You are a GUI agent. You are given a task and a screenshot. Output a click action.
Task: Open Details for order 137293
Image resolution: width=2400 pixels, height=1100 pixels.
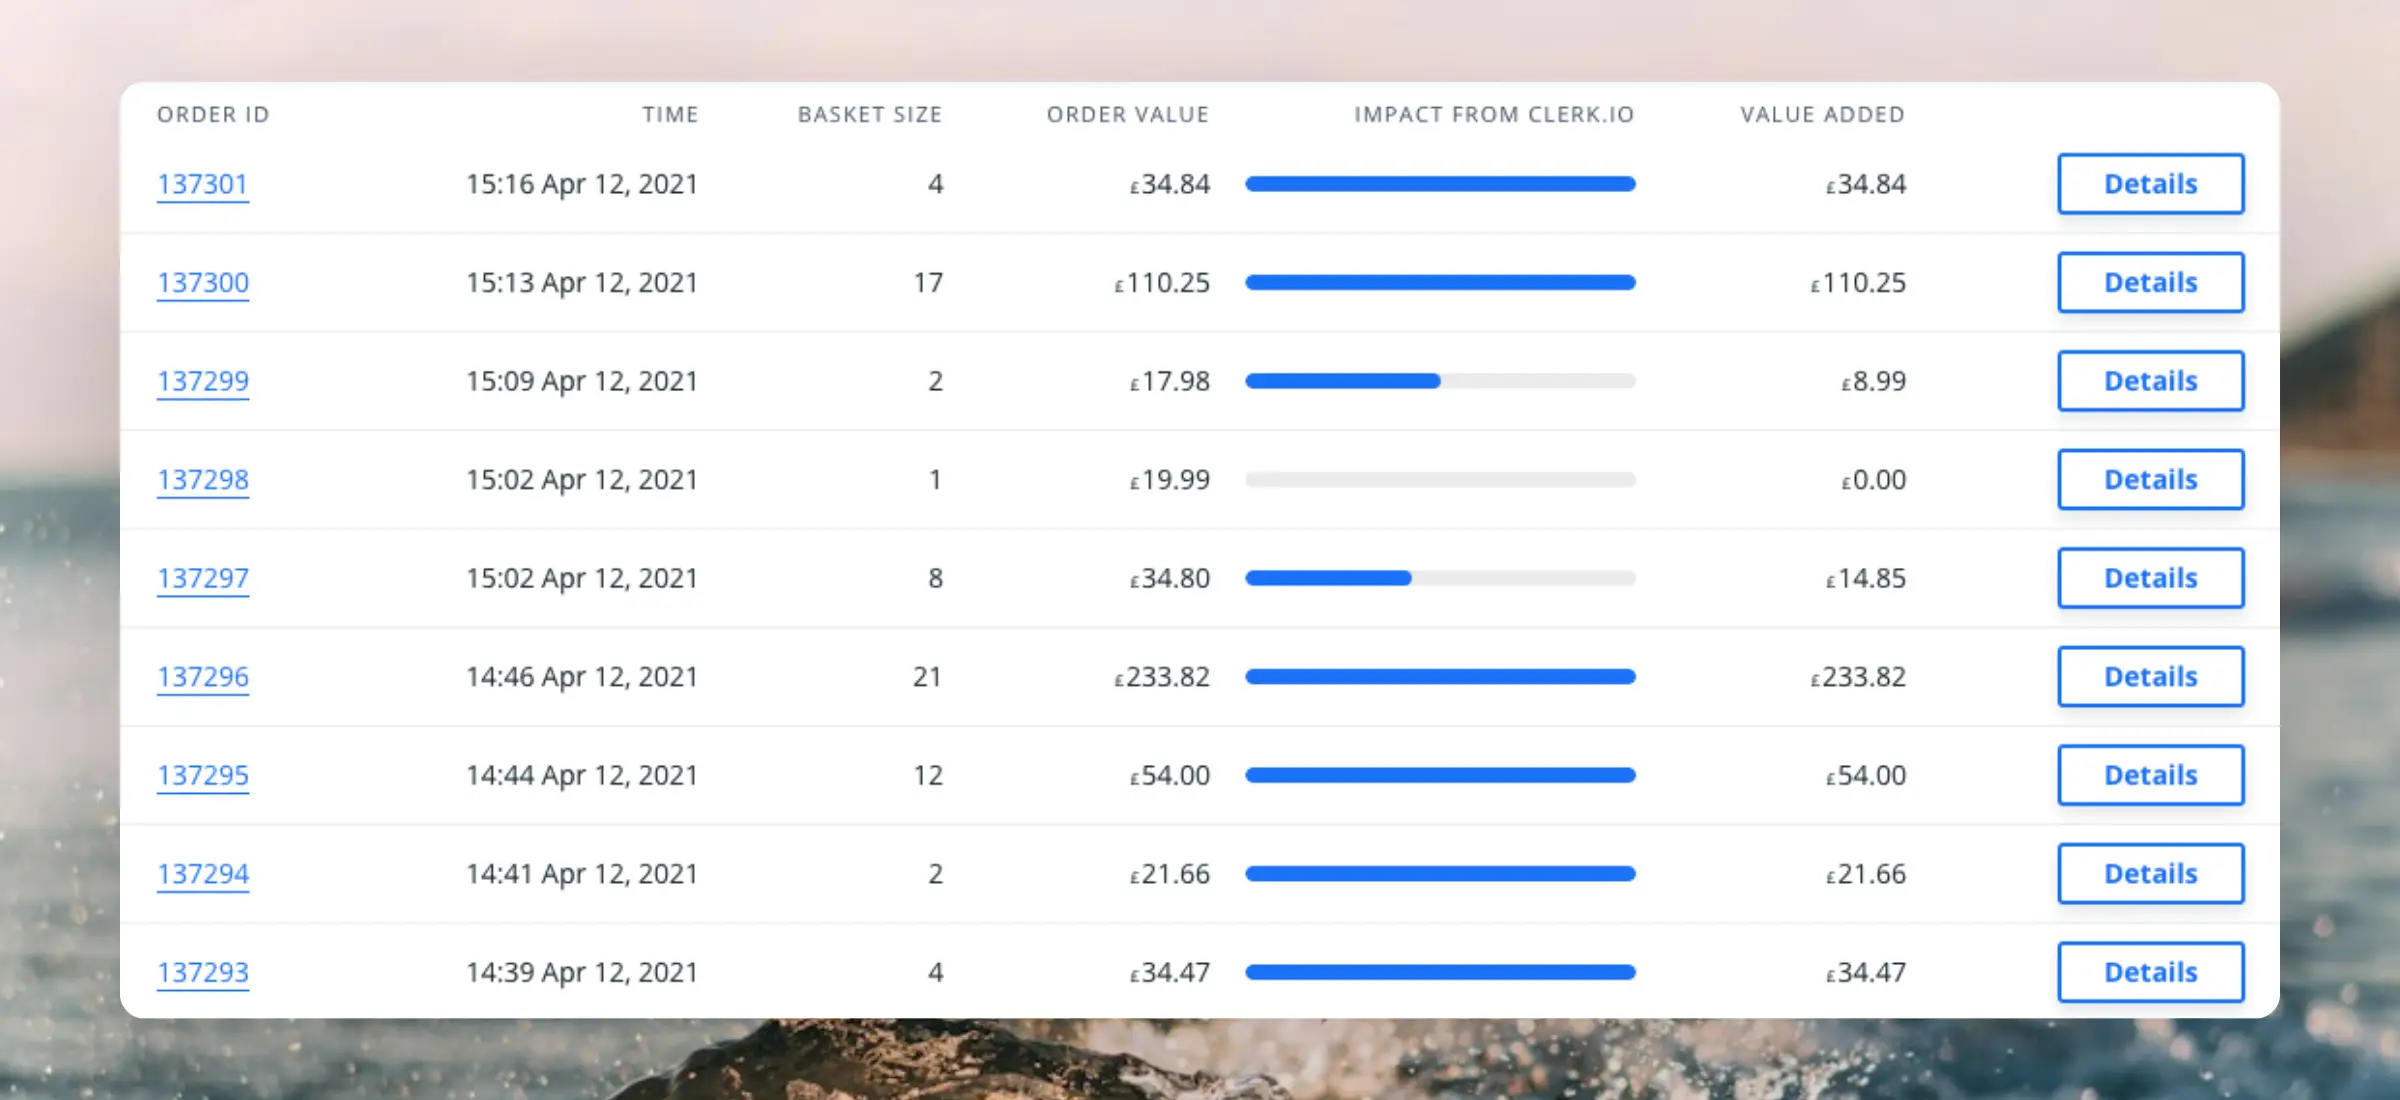pyautogui.click(x=2150, y=972)
